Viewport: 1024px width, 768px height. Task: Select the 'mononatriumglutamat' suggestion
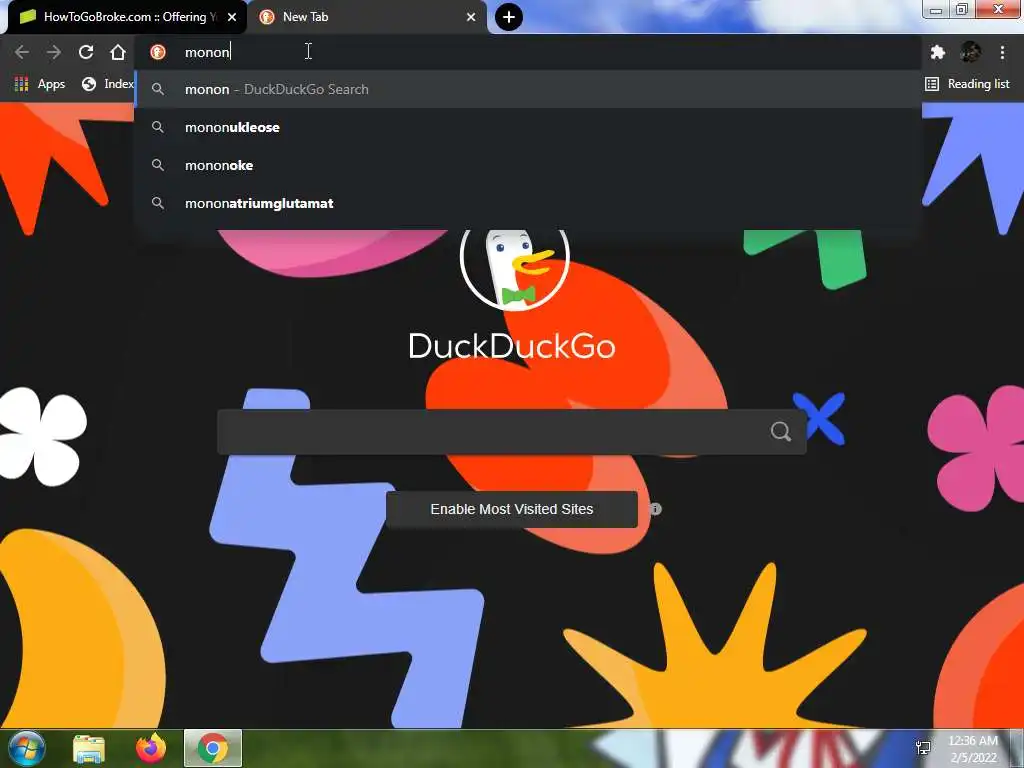coord(528,203)
